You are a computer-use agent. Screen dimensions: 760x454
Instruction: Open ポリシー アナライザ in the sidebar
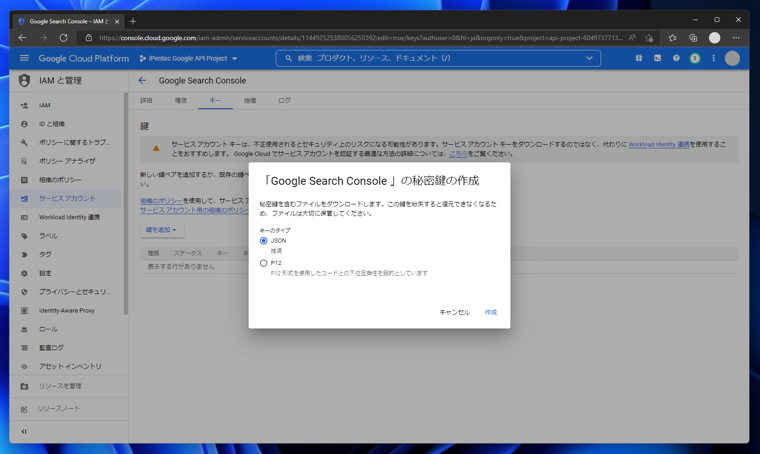(65, 161)
